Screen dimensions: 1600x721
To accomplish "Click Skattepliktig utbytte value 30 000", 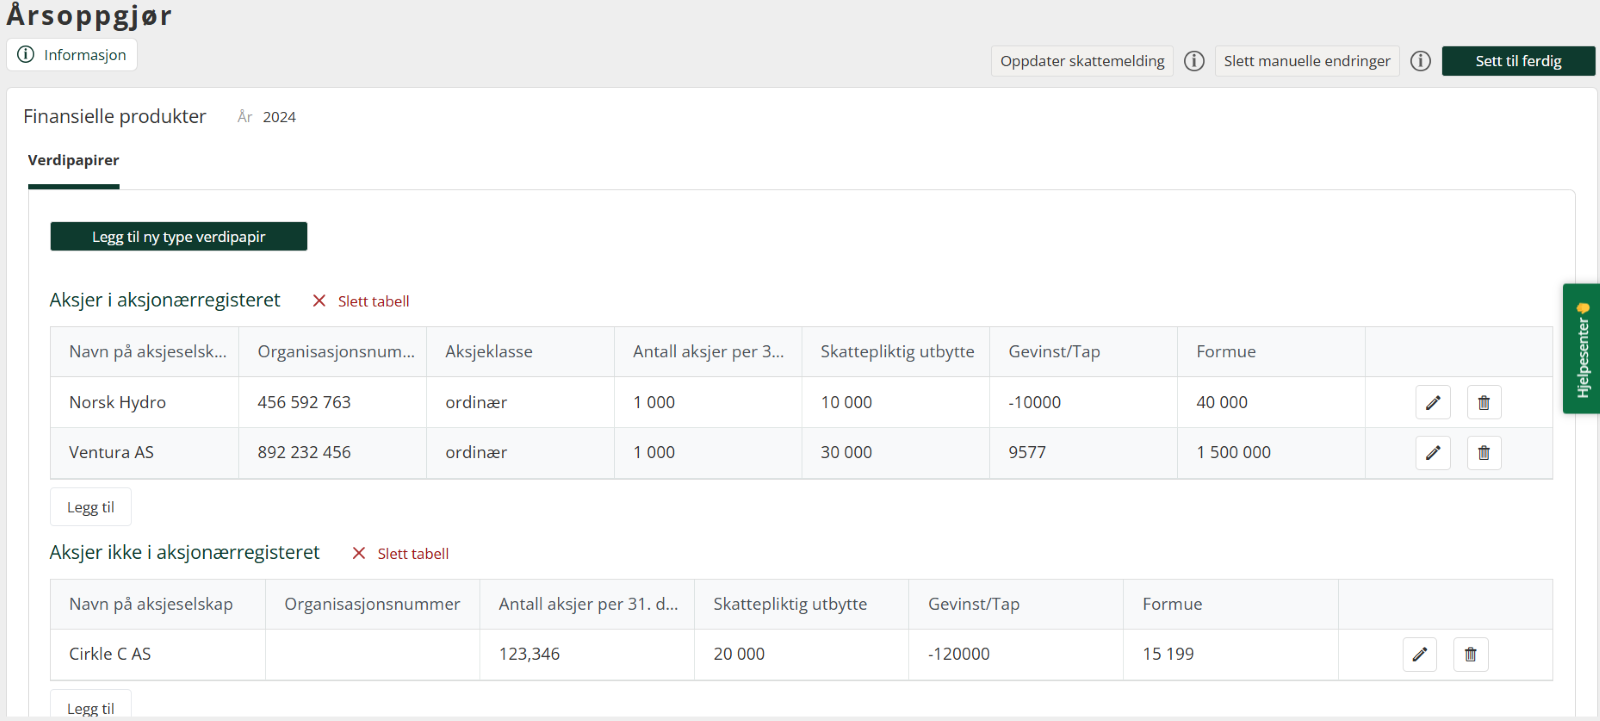I will (846, 453).
